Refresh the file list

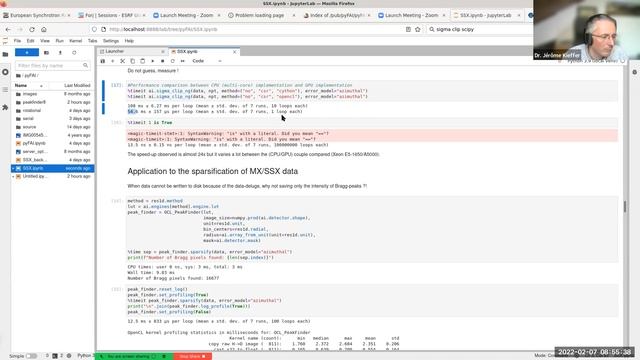74,53
